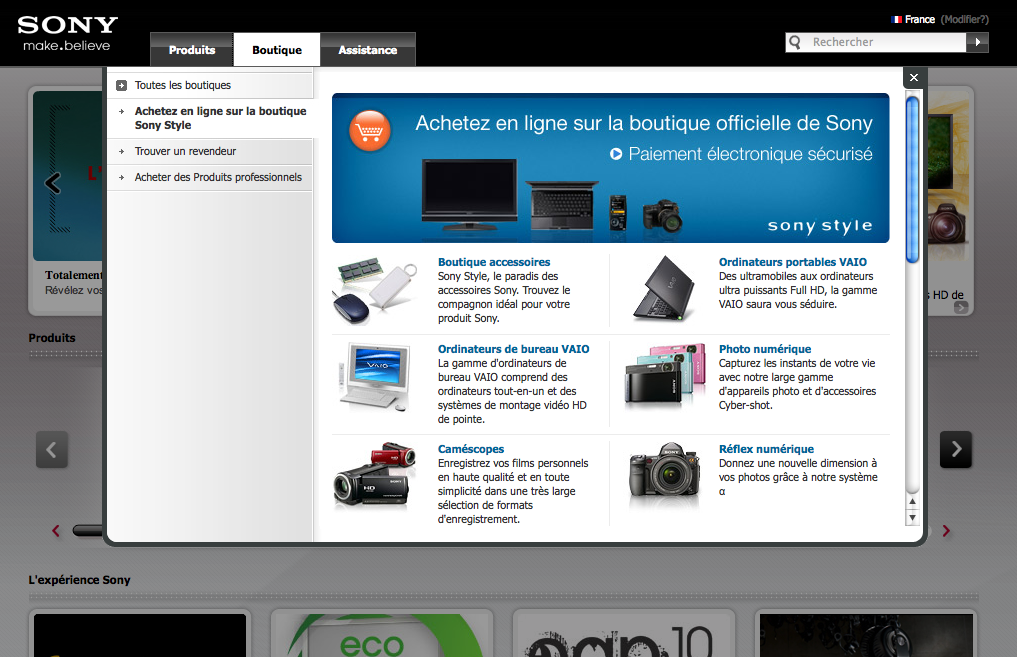The width and height of the screenshot is (1017, 657).
Task: Click the camcorders thumbnail
Action: click(x=375, y=475)
